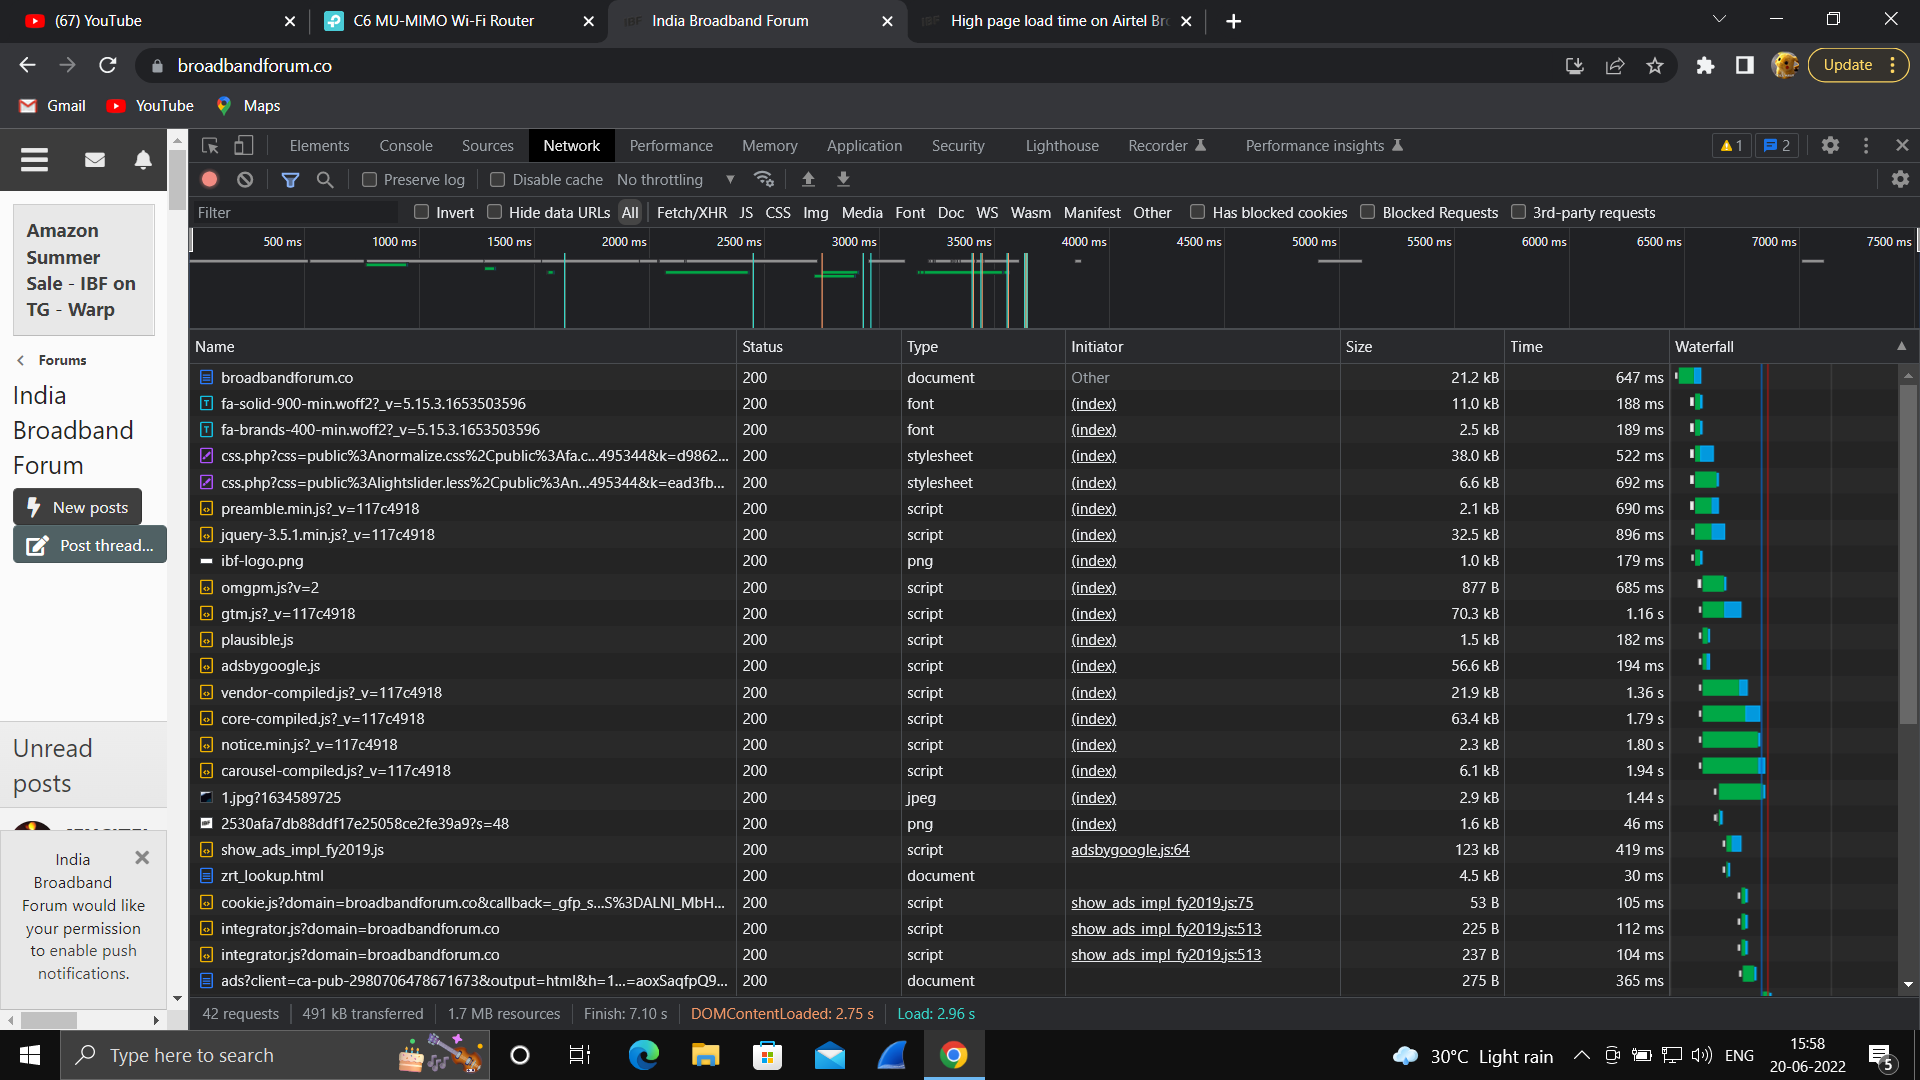Toggle the network filter funnel icon
Screen dimensions: 1920x1080
pyautogui.click(x=290, y=180)
